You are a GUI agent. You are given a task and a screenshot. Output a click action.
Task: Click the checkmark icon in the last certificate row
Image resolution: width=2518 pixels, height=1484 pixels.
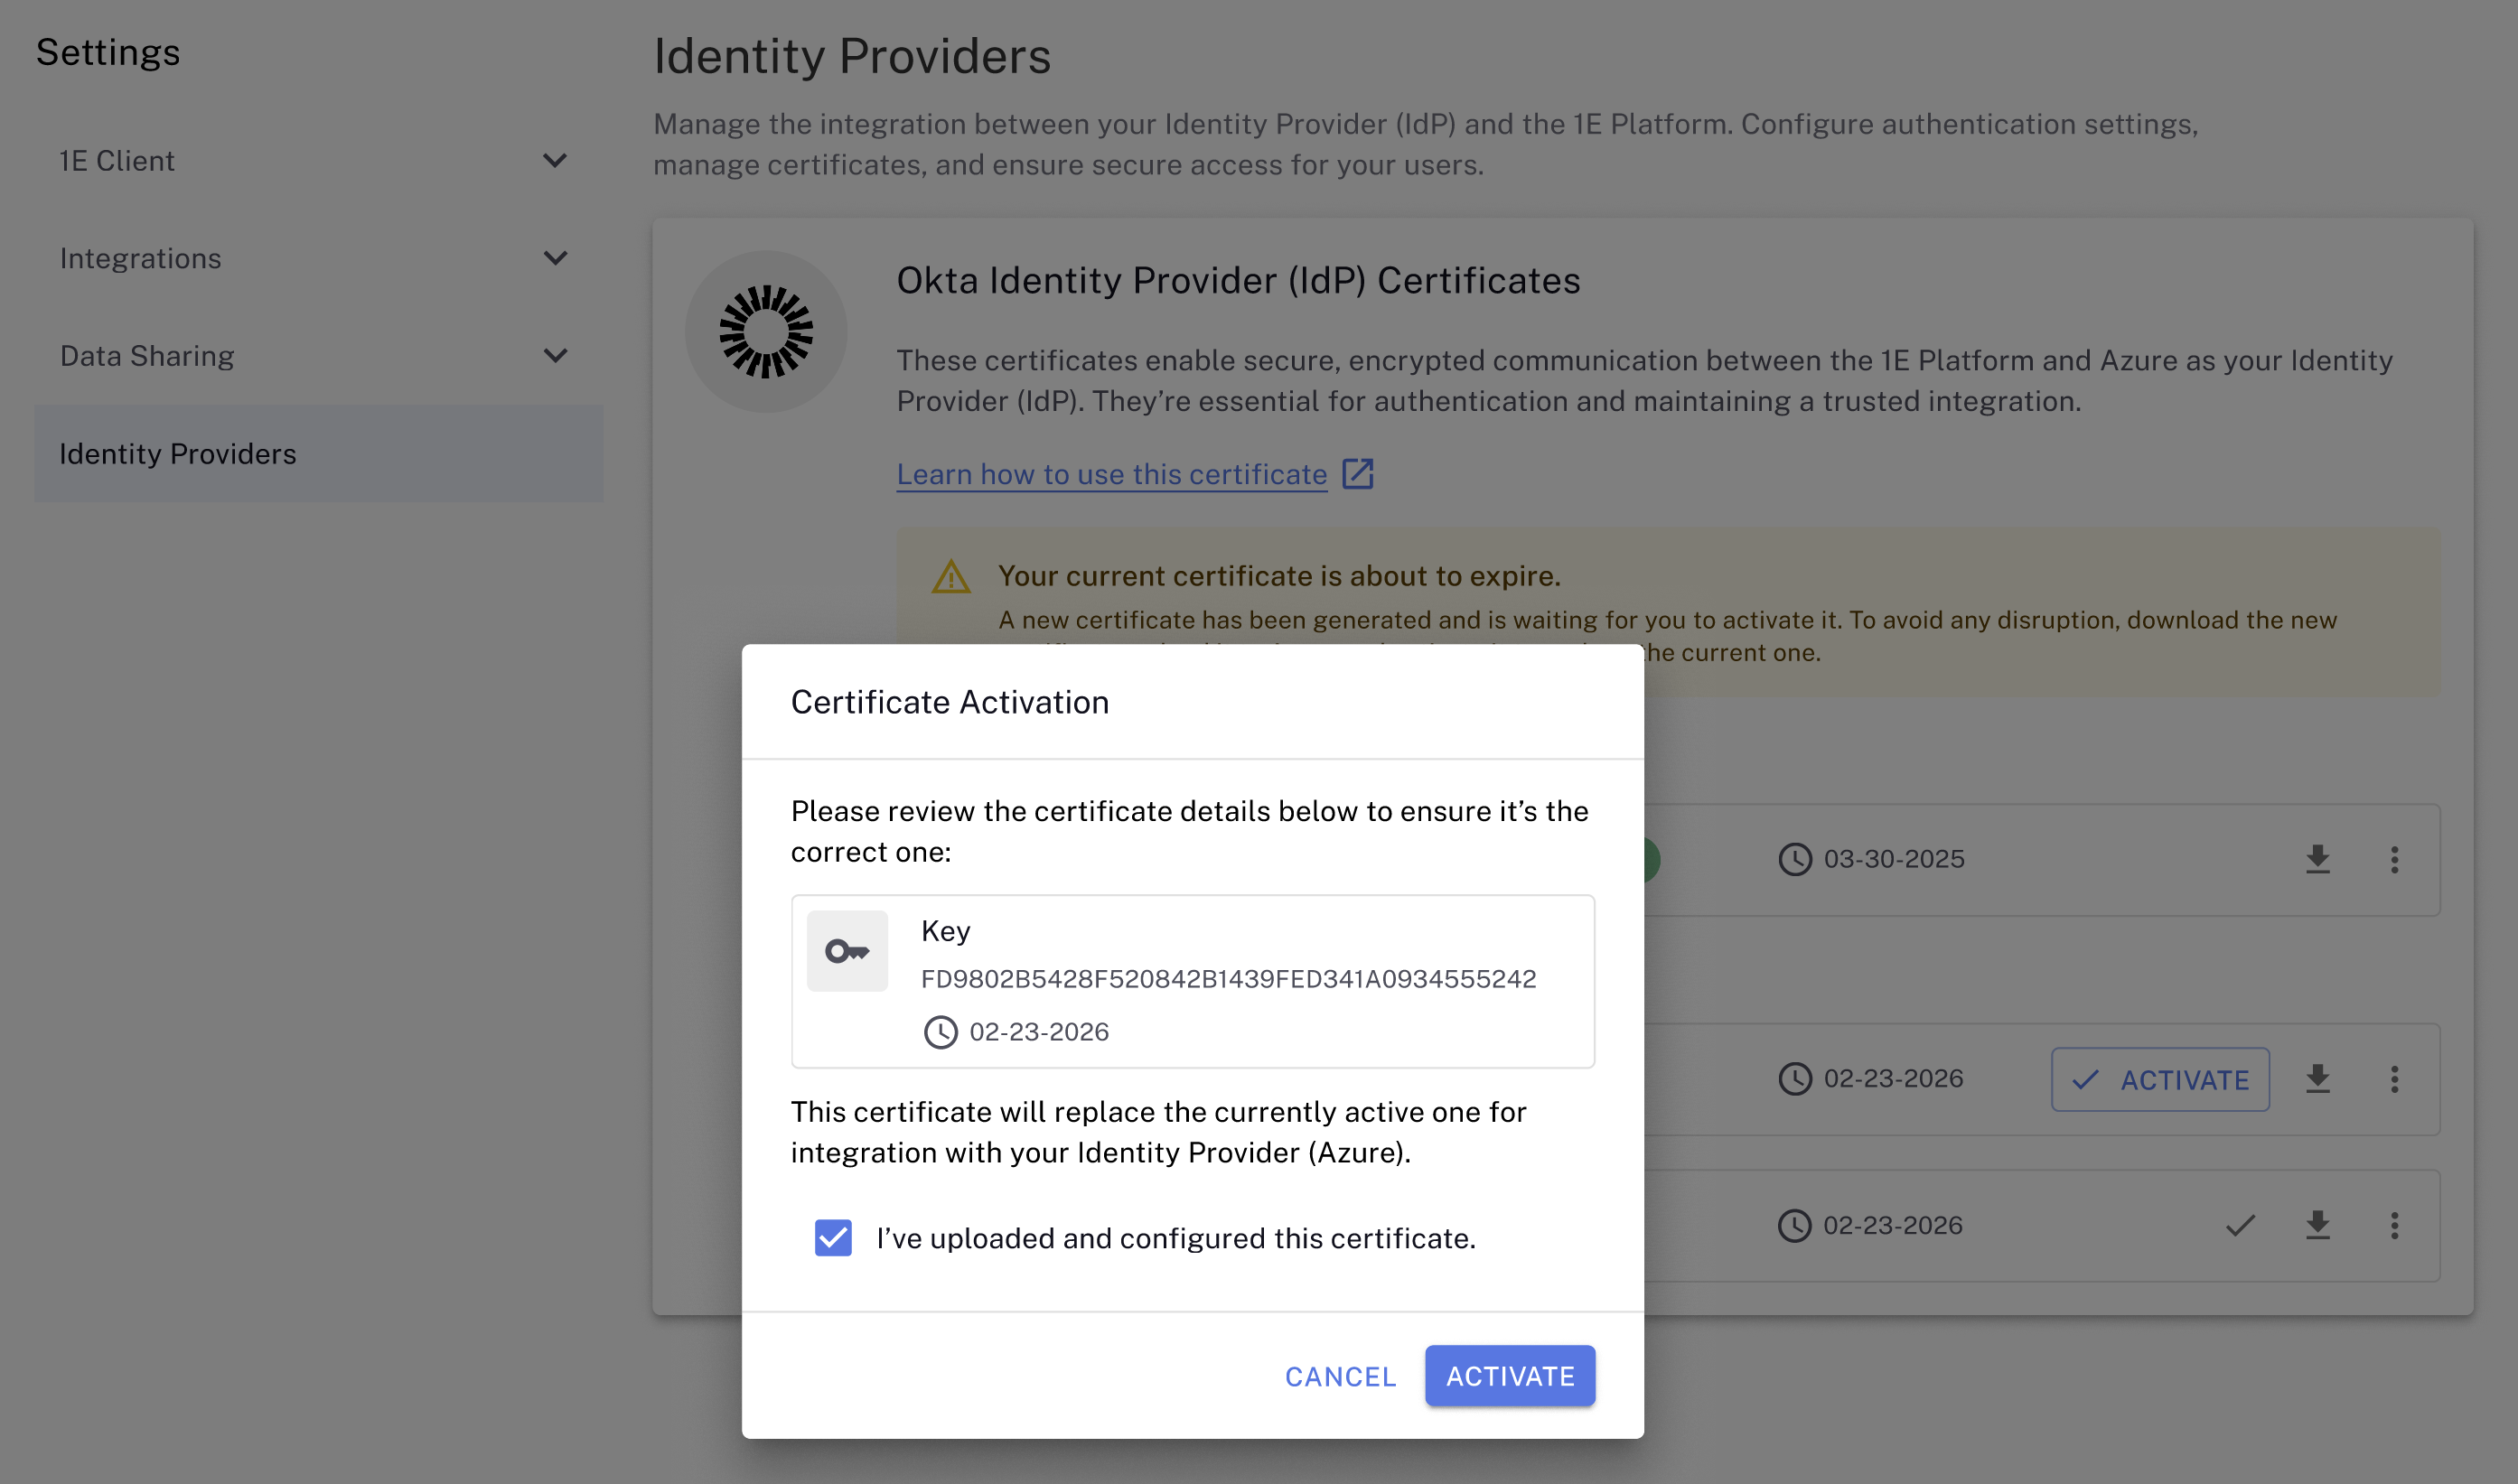[x=2240, y=1225]
